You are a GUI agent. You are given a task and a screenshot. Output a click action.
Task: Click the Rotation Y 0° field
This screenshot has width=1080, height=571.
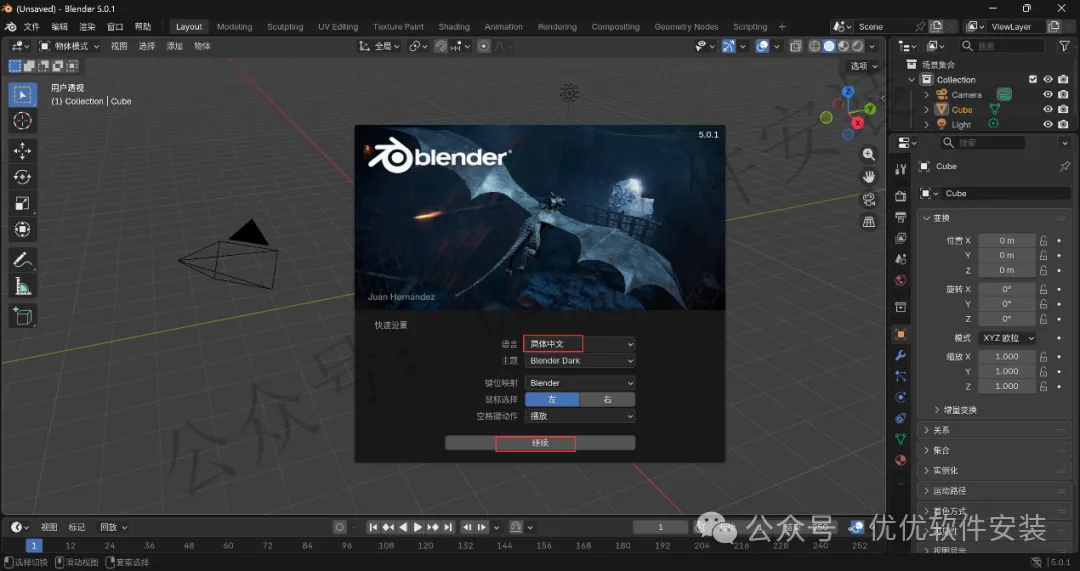click(x=1007, y=304)
